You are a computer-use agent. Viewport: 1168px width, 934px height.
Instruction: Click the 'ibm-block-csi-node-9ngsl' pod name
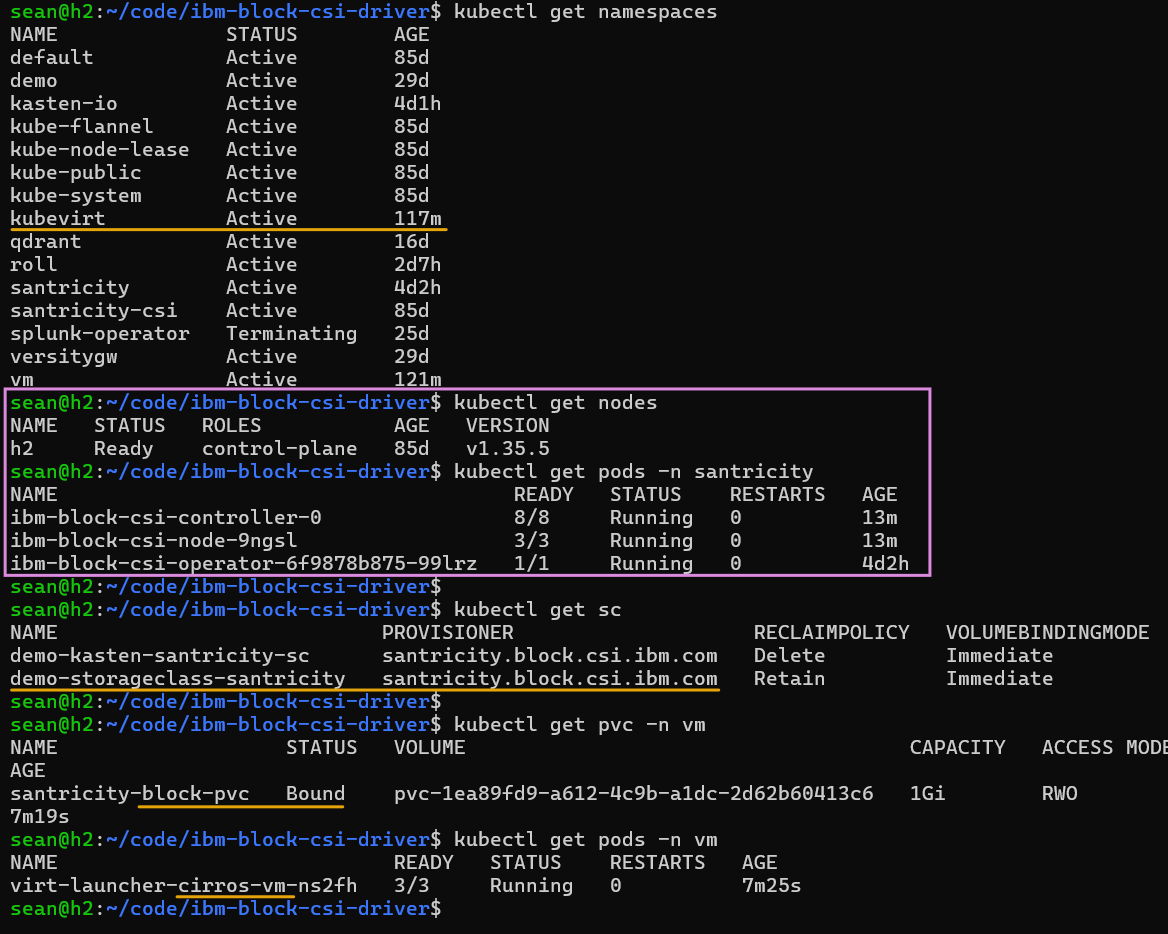[x=153, y=541]
